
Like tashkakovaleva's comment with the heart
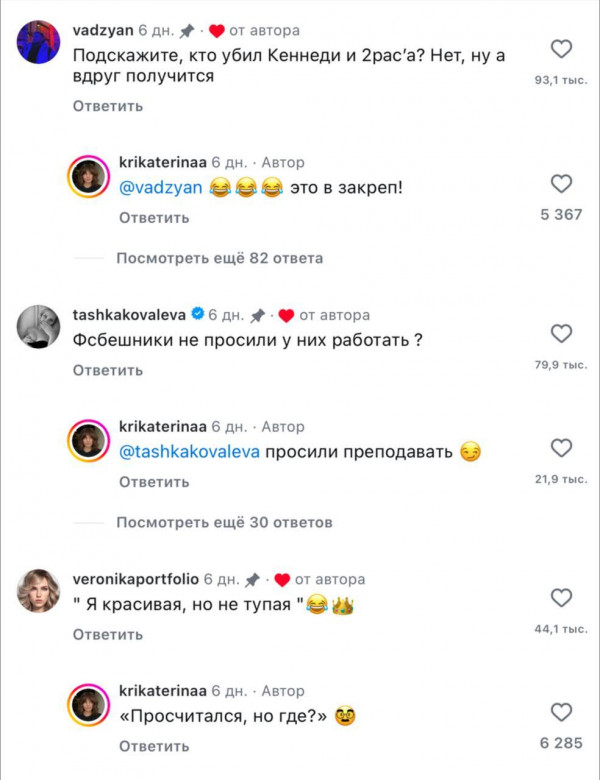tap(562, 334)
